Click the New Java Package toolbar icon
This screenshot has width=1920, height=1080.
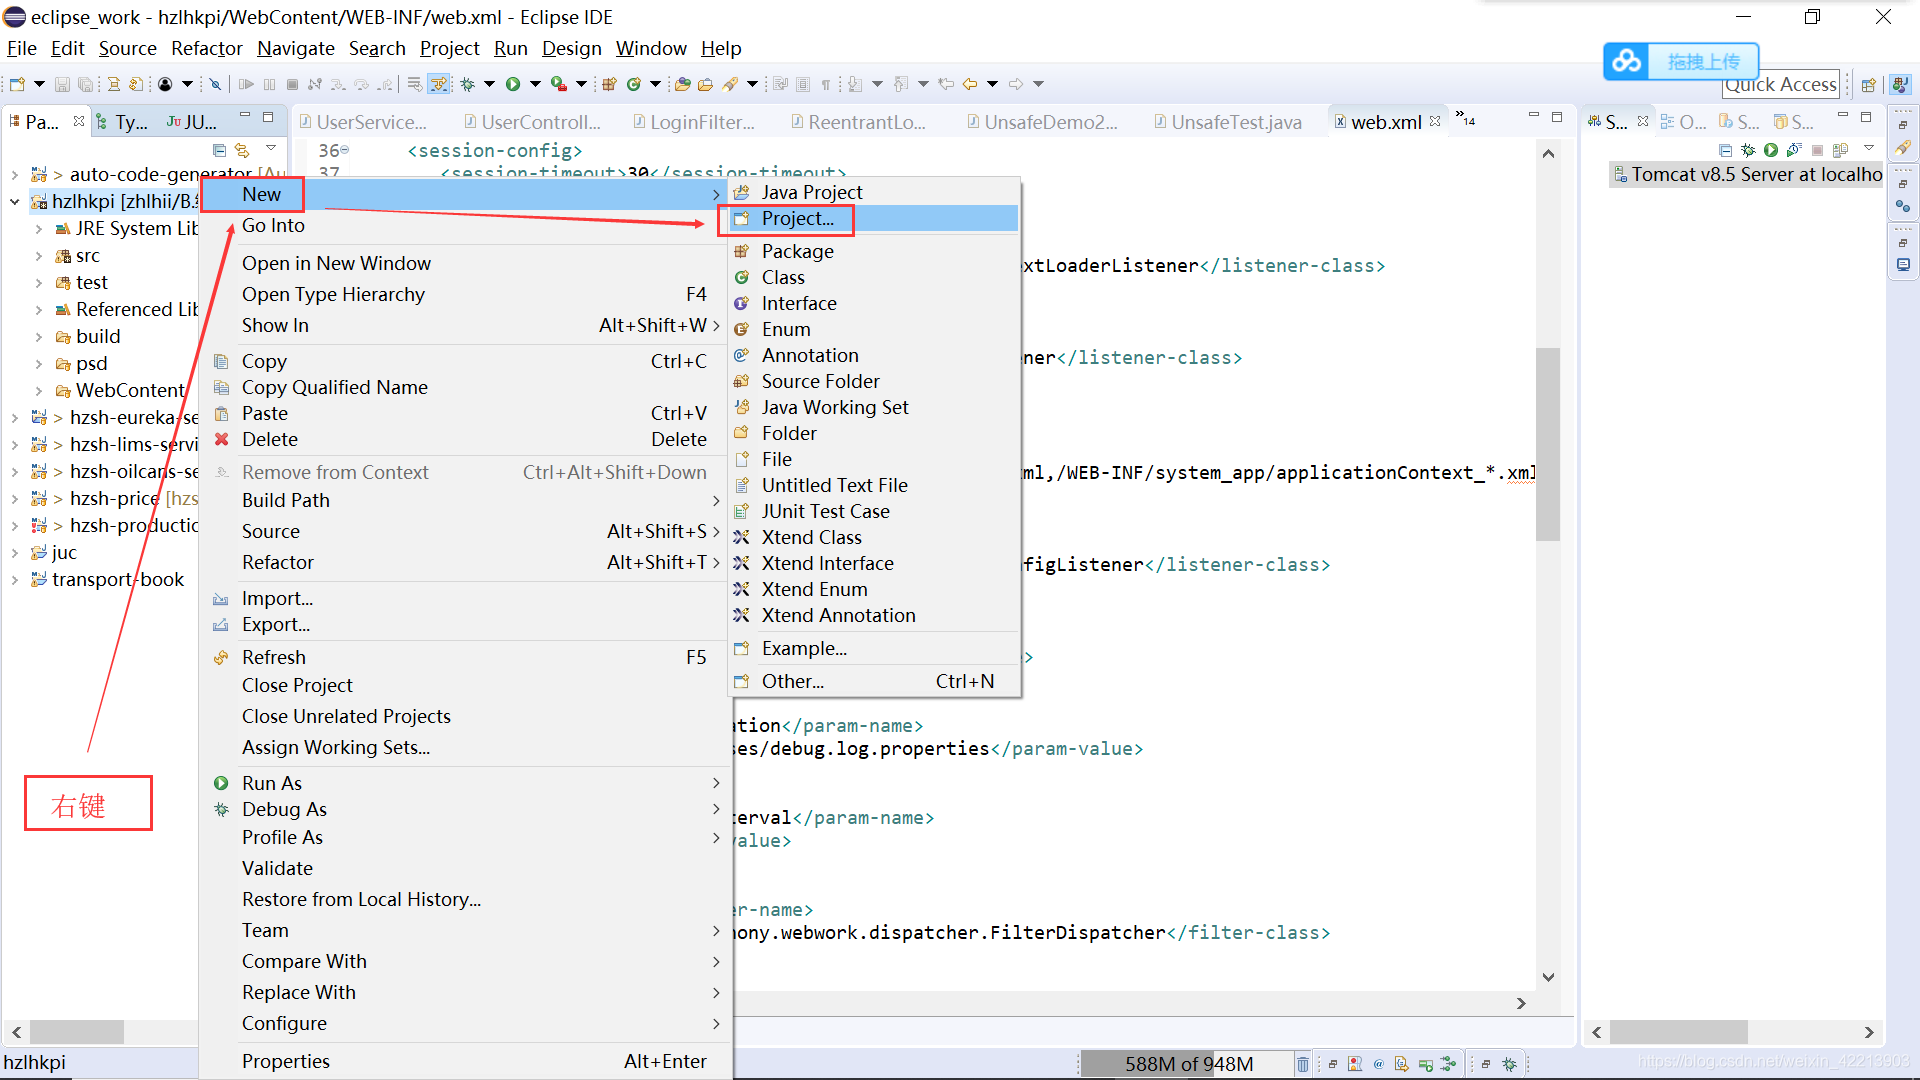[609, 84]
